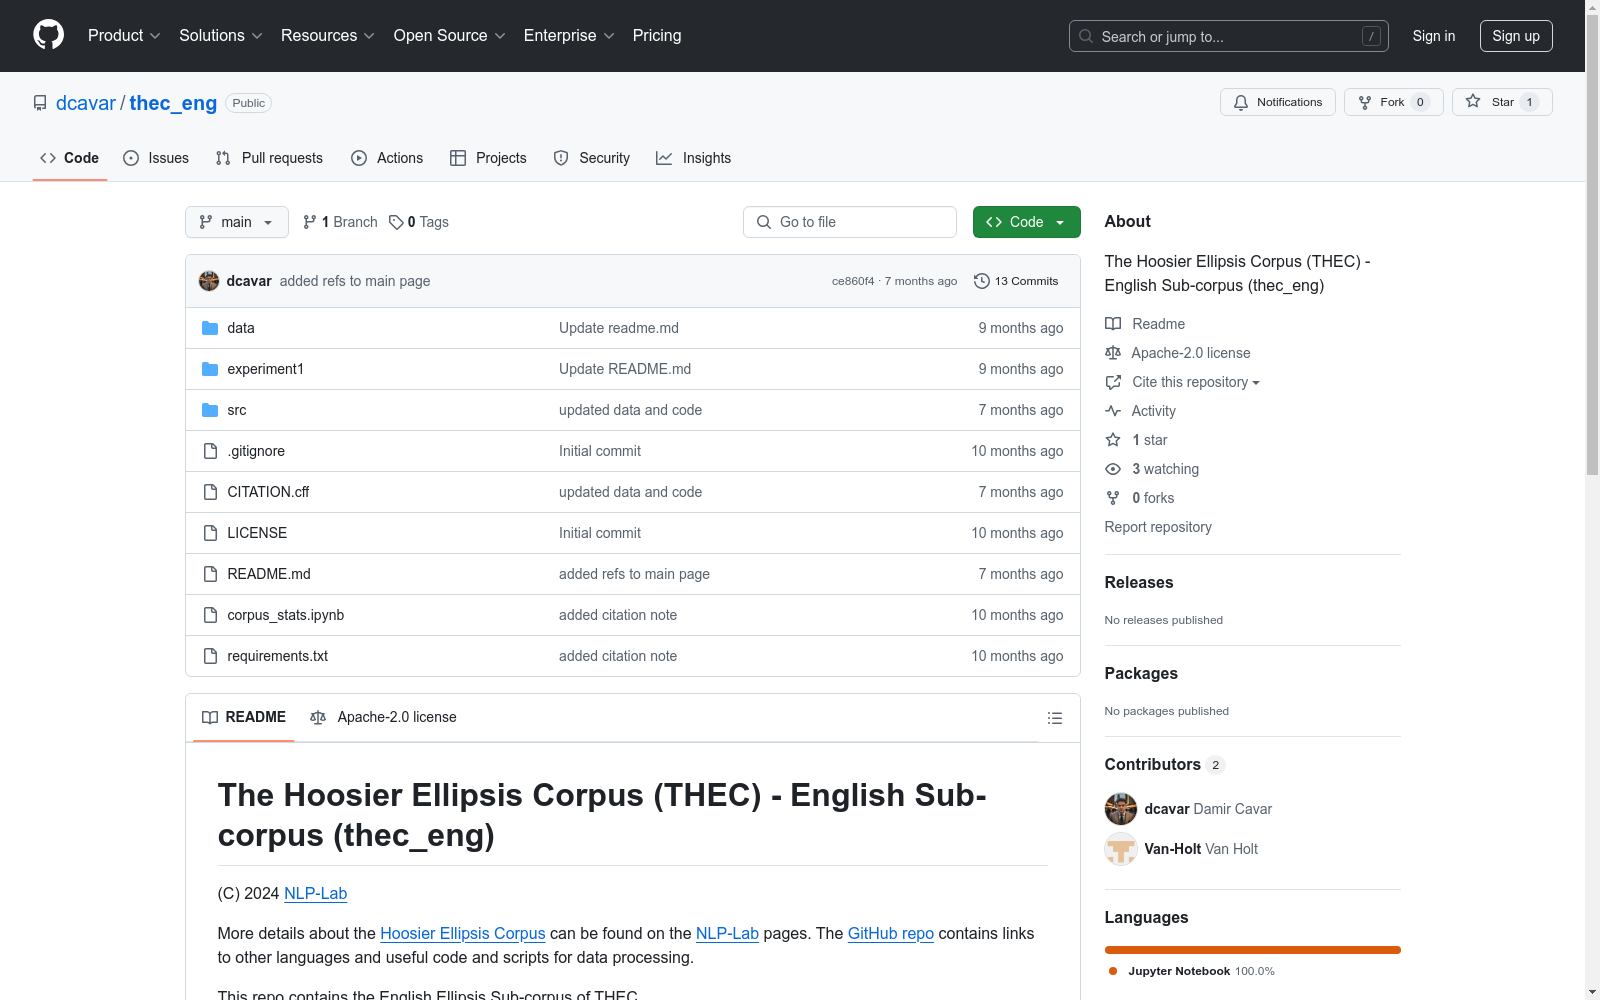
Task: Expand the Resources menu
Action: click(328, 36)
